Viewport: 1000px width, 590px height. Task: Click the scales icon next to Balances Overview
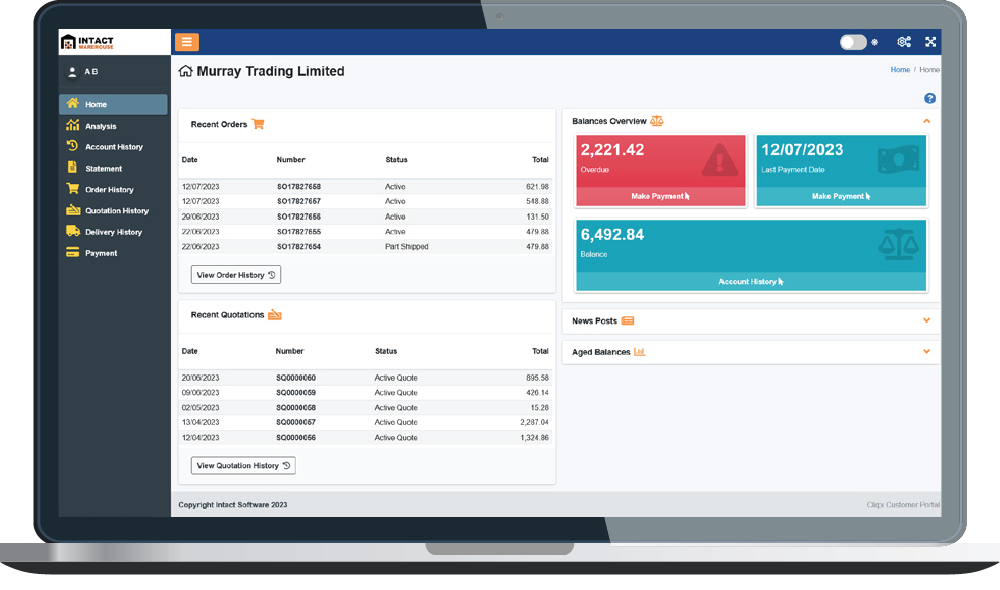tap(657, 121)
